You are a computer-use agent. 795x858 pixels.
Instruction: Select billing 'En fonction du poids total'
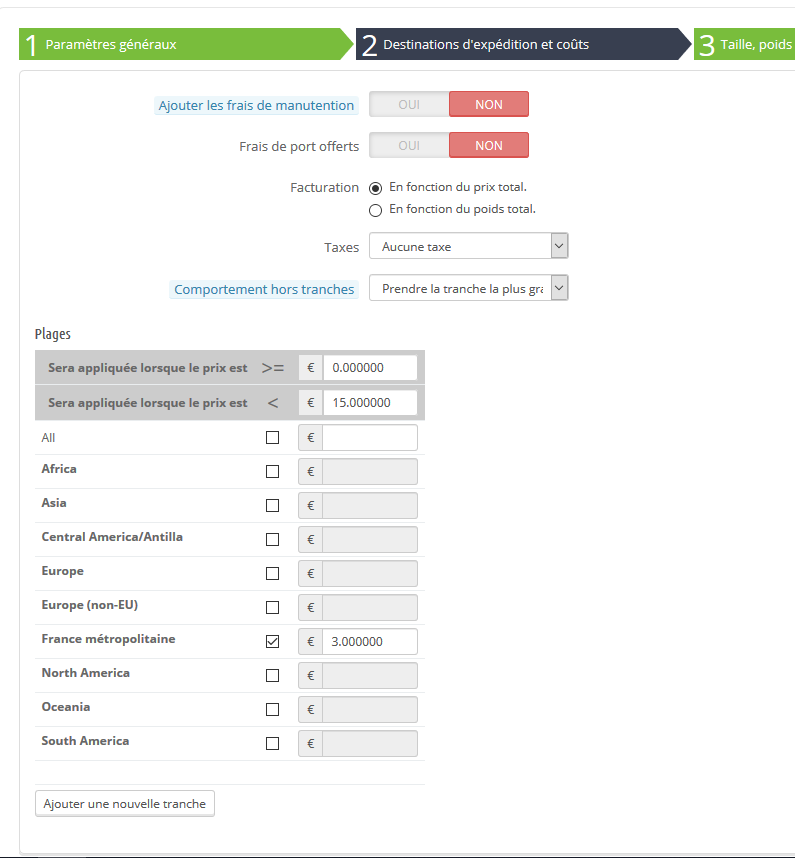click(x=375, y=210)
